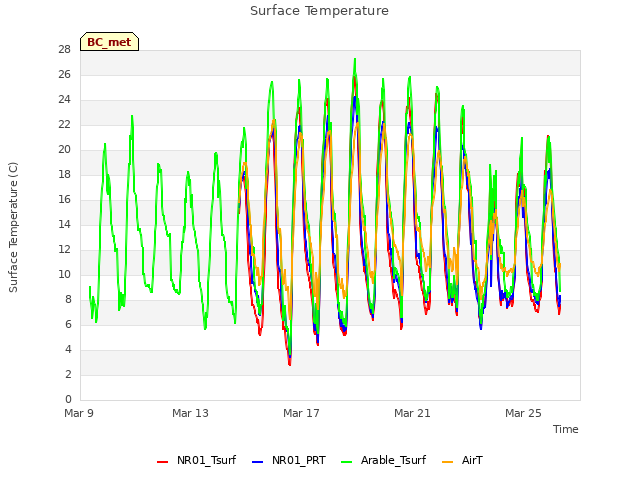Screen dimensions: 640x480
Task: Click the green Arable_Tsurf legend swatch
Action: (347, 462)
